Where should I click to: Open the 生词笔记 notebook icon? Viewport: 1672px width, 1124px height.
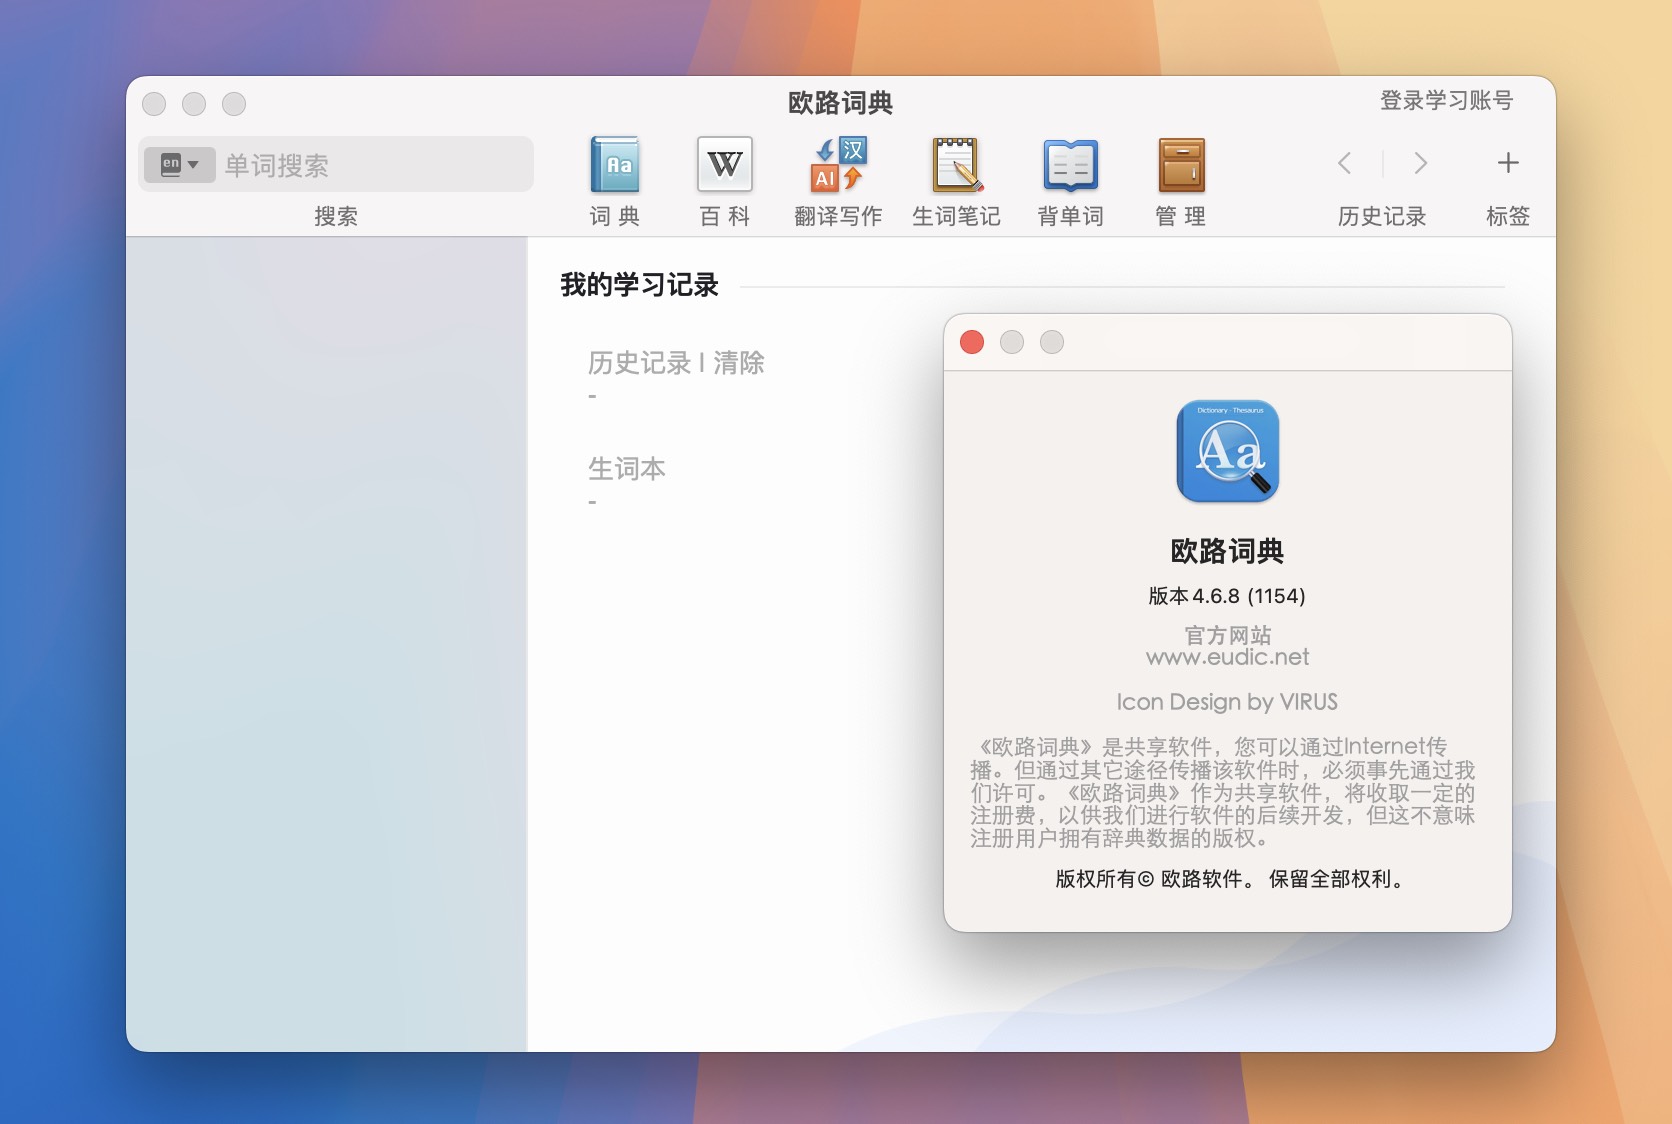(956, 165)
